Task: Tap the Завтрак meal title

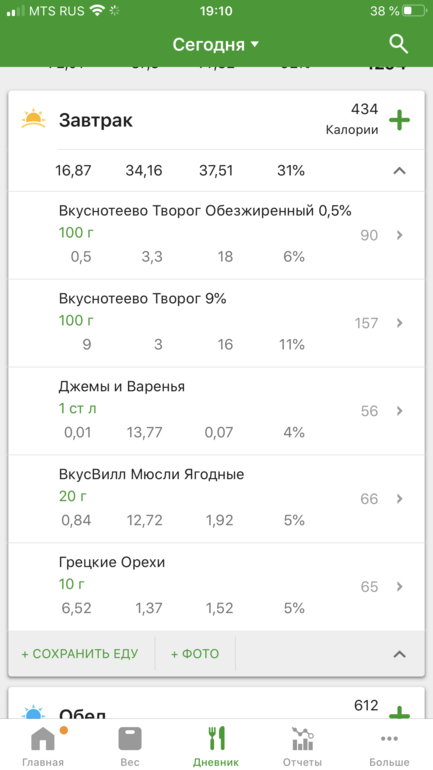Action: [96, 120]
